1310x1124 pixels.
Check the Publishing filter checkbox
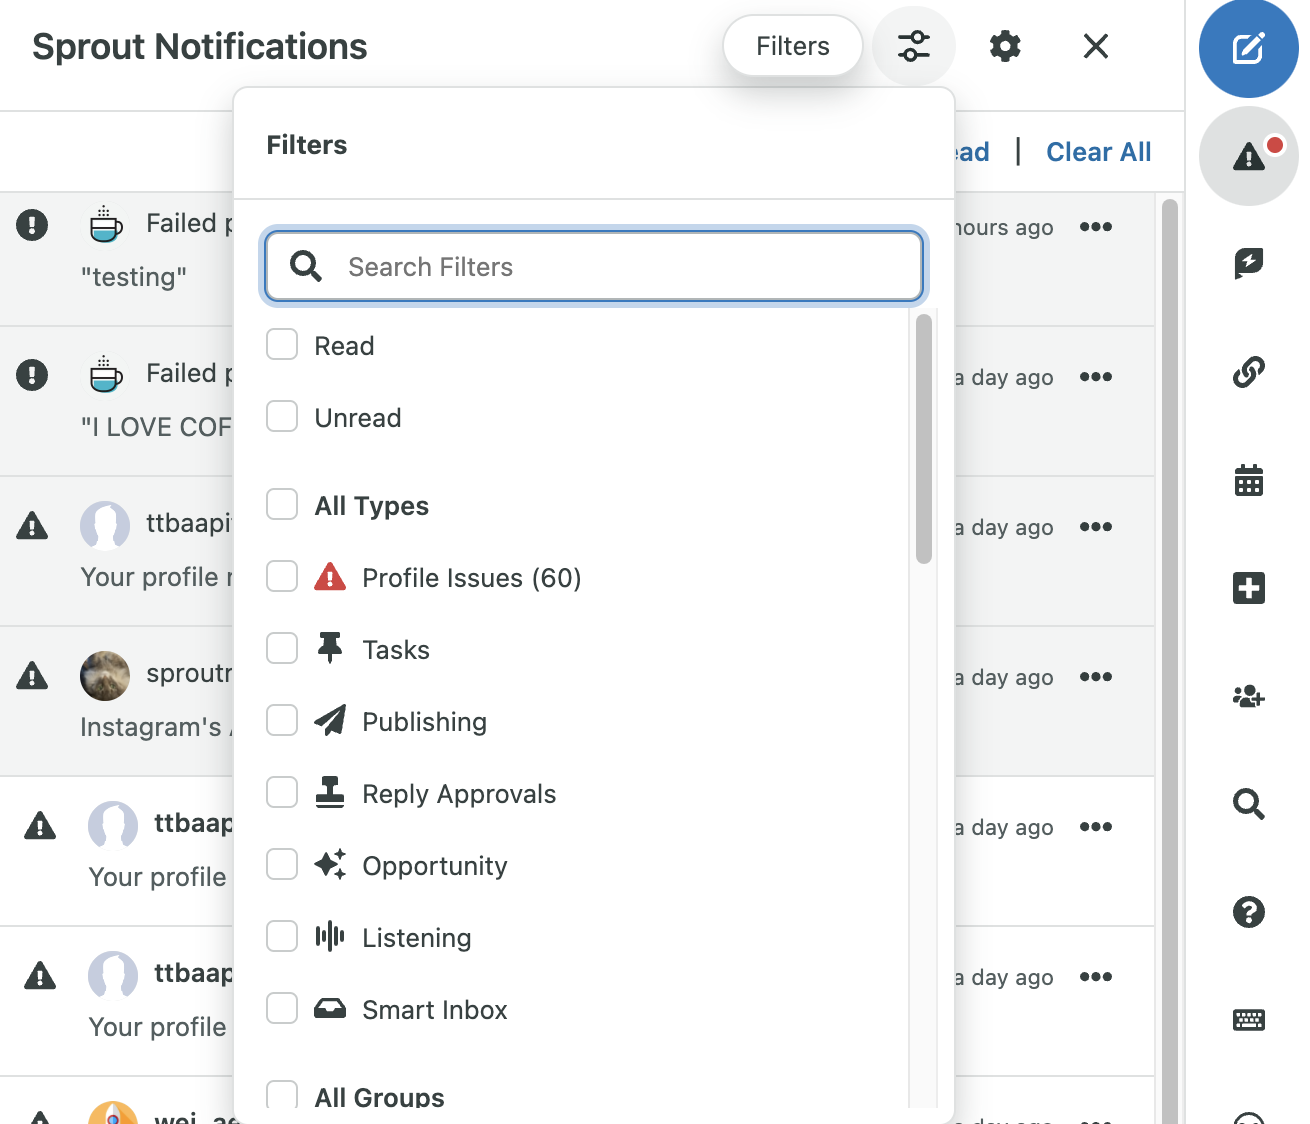coord(281,720)
